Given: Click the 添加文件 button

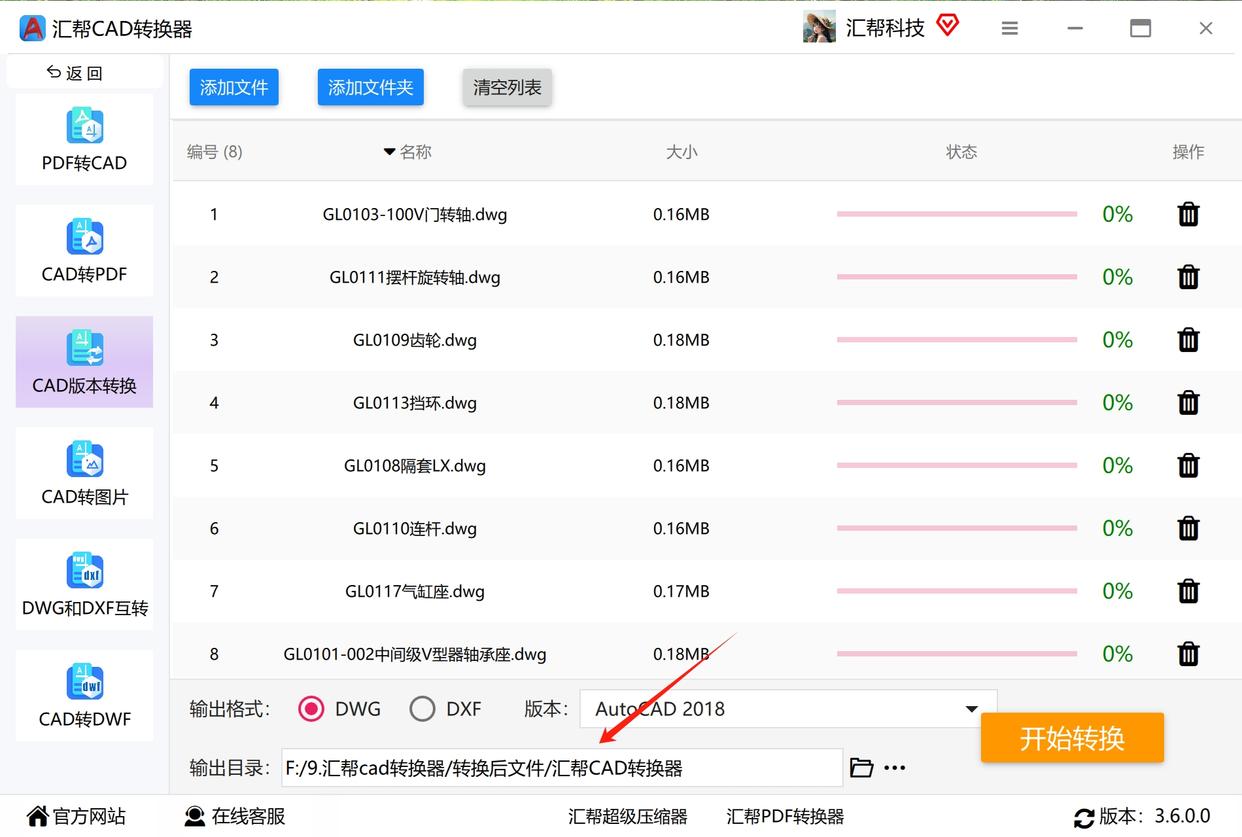Looking at the screenshot, I should pos(234,87).
